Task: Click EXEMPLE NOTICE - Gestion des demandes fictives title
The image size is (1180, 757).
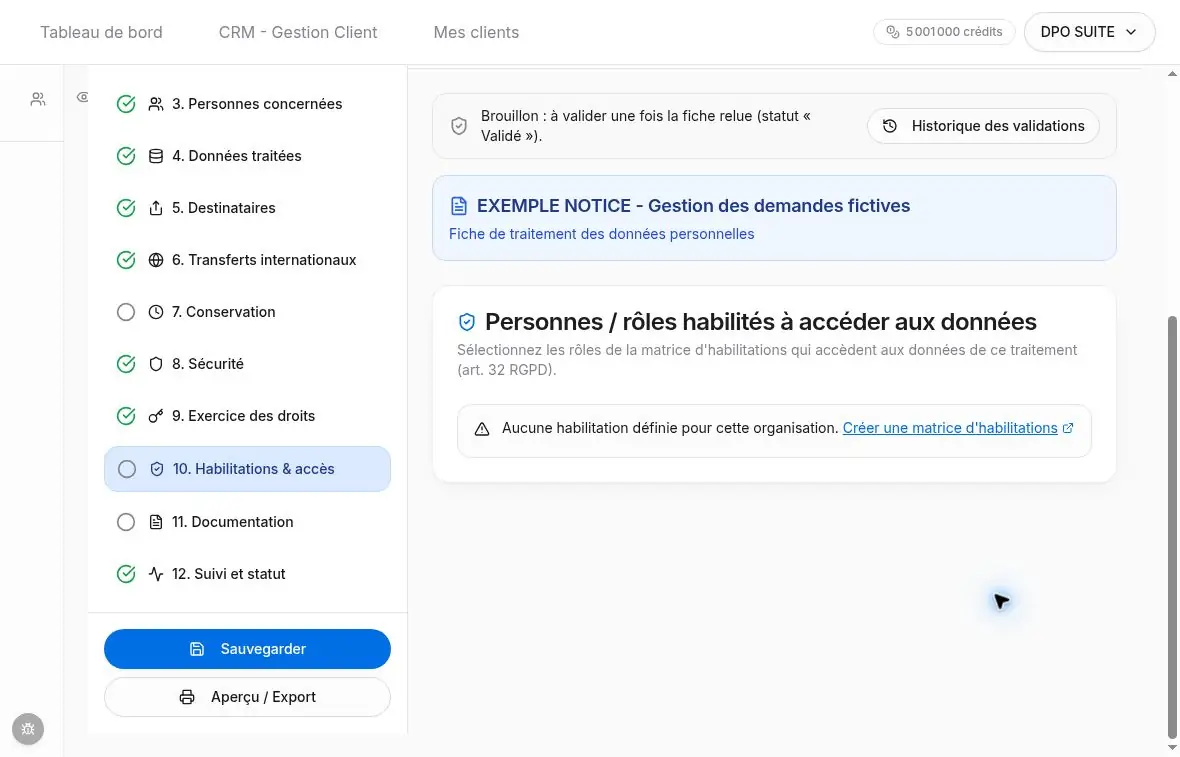Action: (693, 205)
